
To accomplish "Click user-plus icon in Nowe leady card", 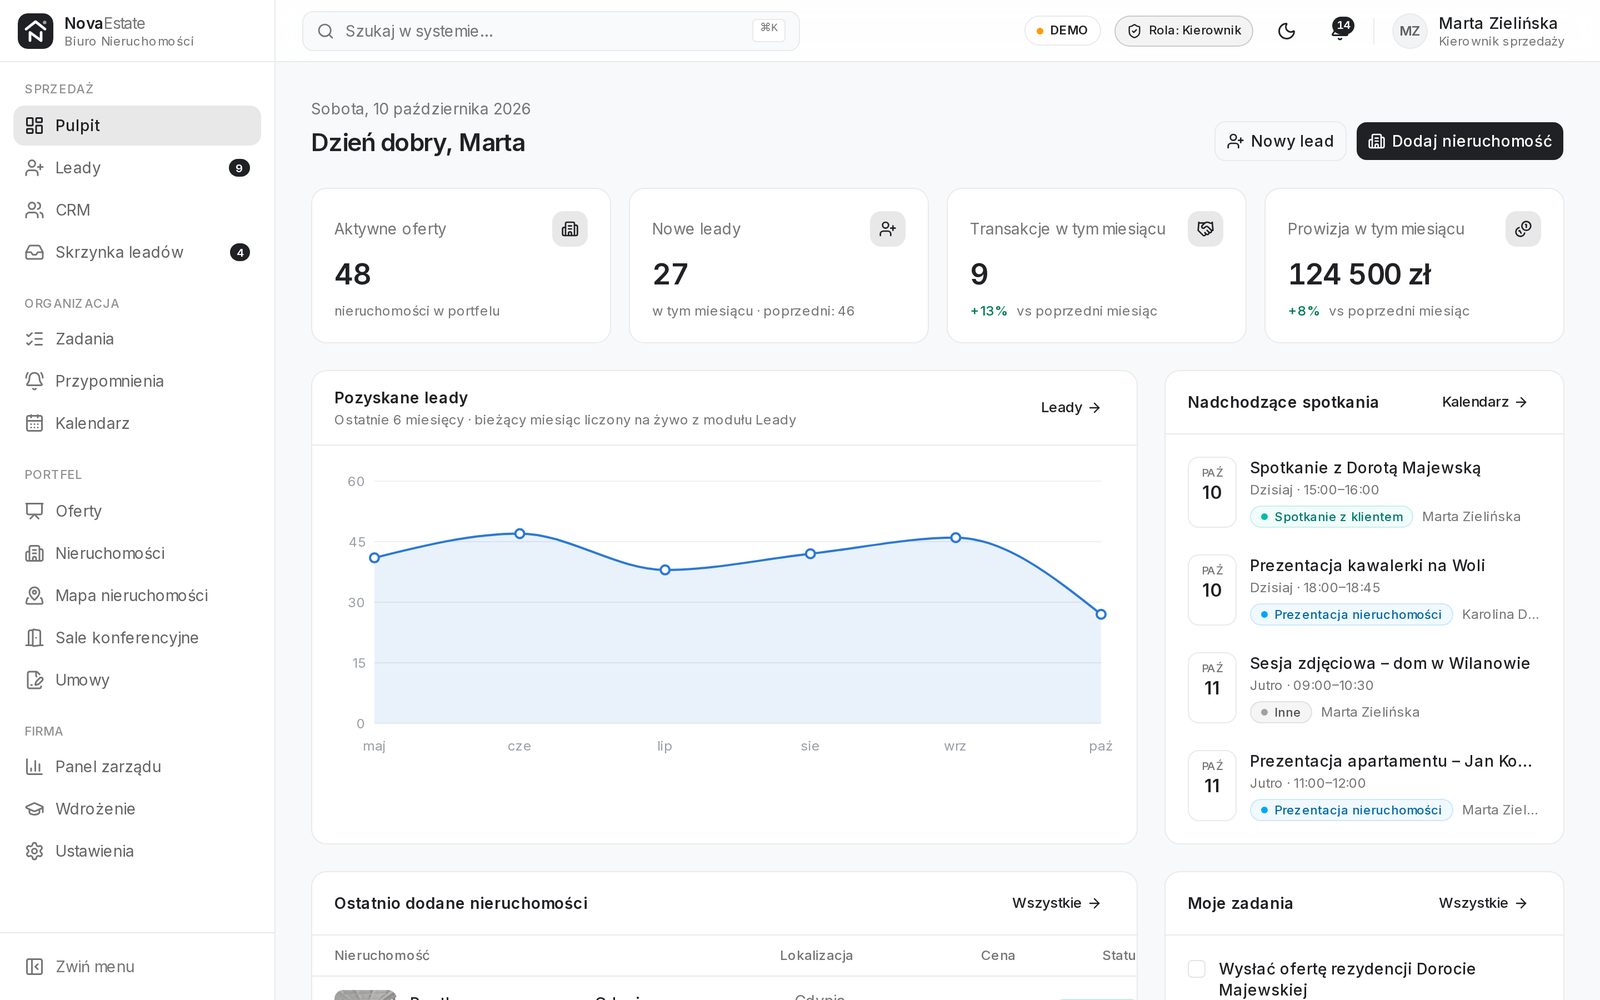I will click(888, 229).
